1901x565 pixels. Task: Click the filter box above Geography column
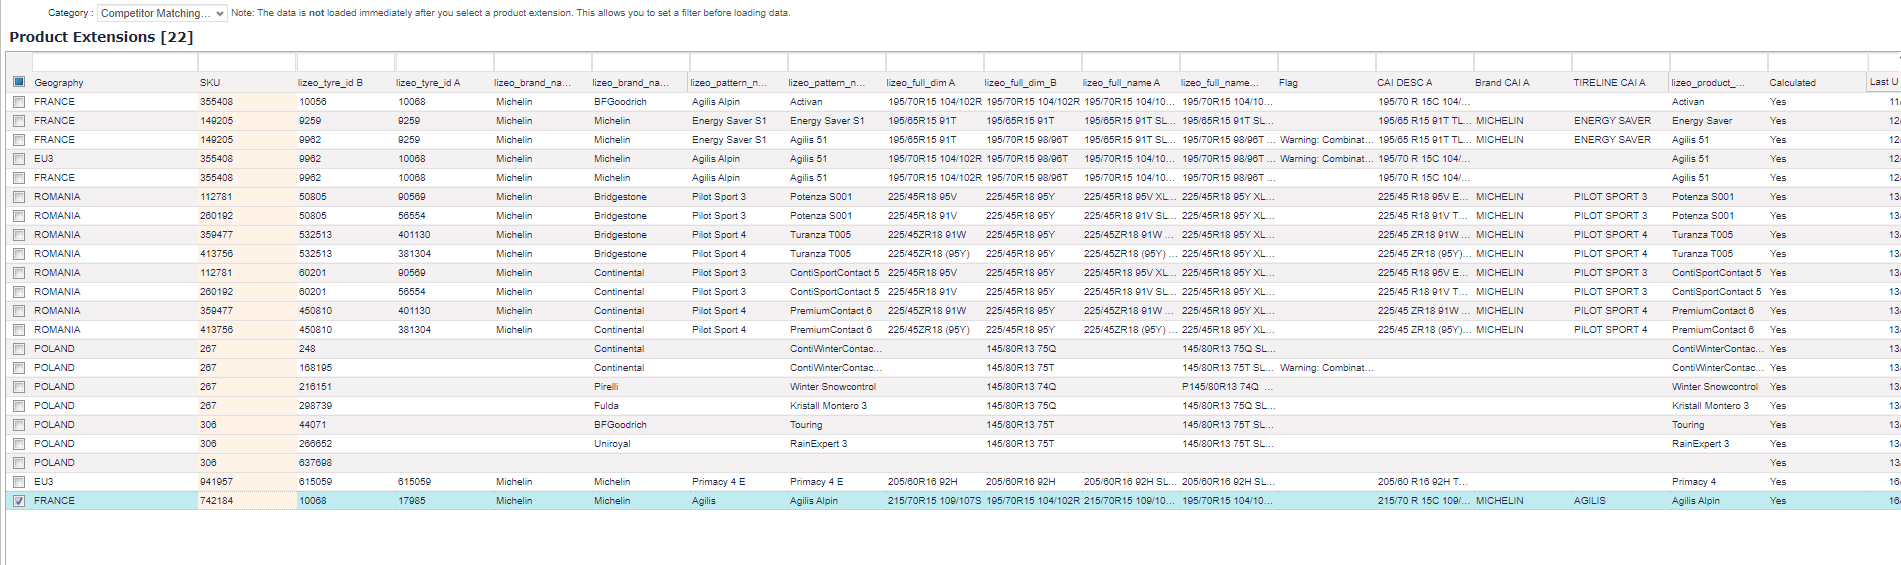point(114,63)
